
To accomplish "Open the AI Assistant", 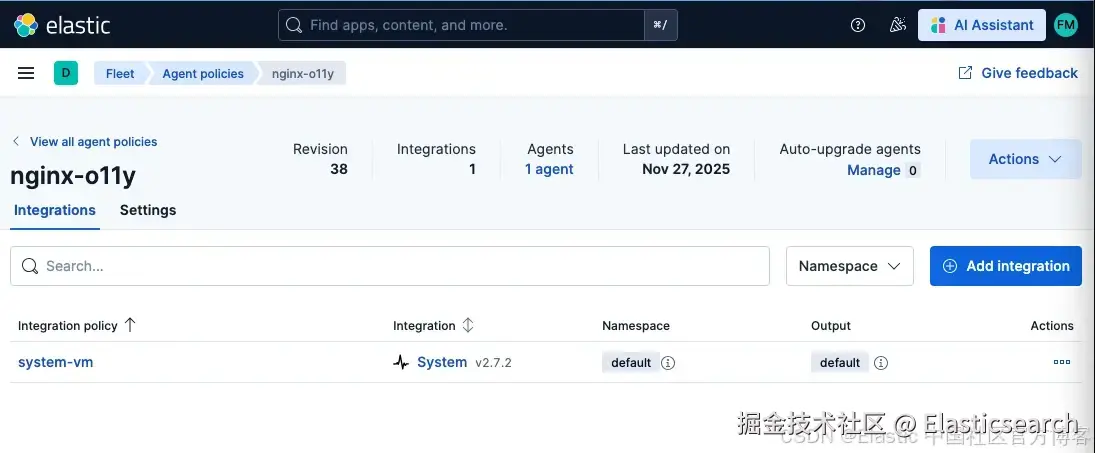I will tap(981, 25).
